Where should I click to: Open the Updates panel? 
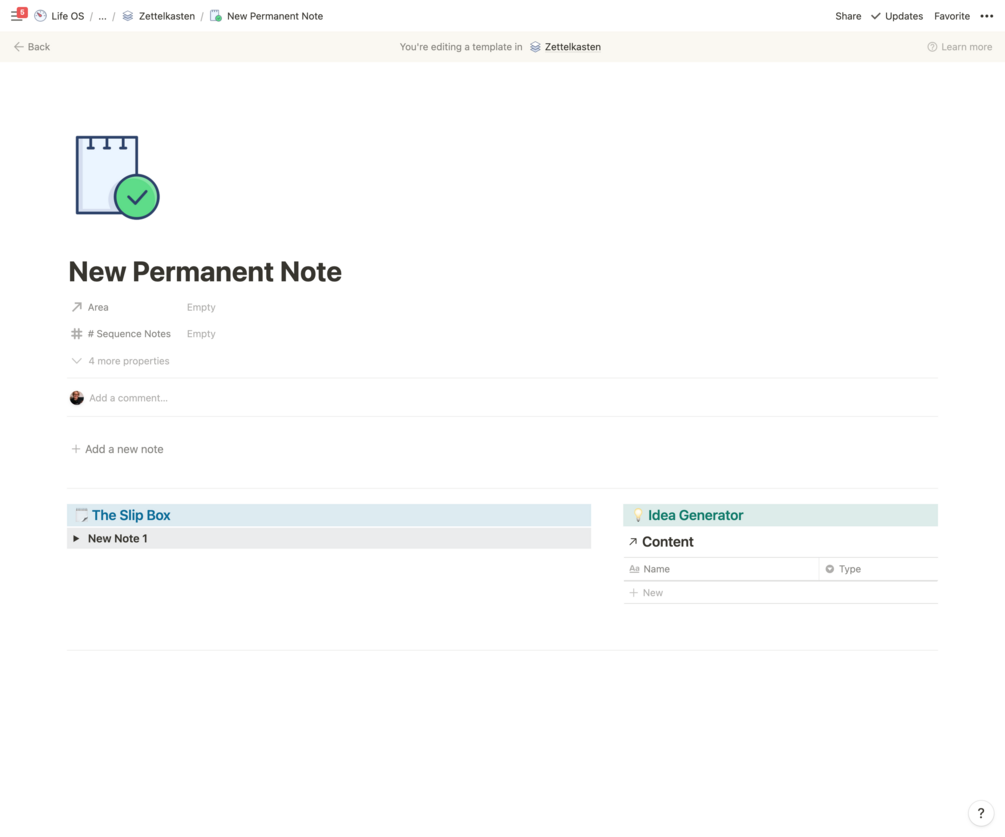click(904, 16)
